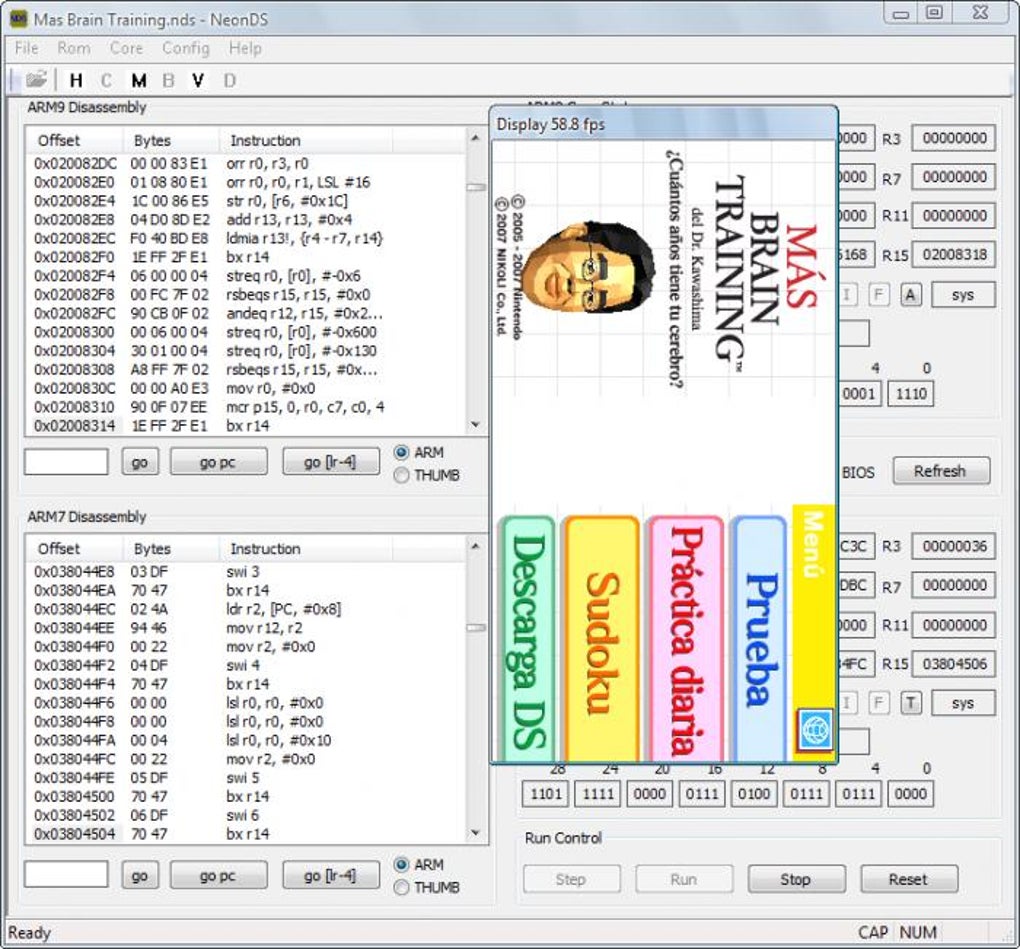1020x949 pixels.
Task: Tap the Práctica diaria option in game
Action: pos(686,639)
